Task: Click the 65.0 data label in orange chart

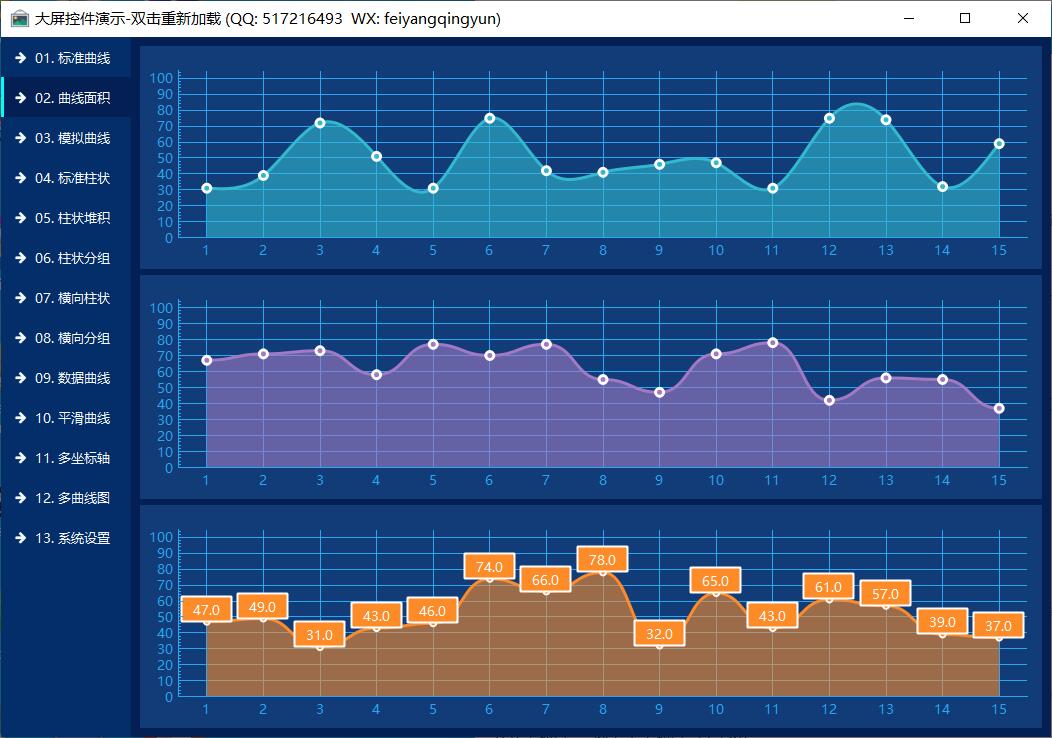Action: [715, 581]
